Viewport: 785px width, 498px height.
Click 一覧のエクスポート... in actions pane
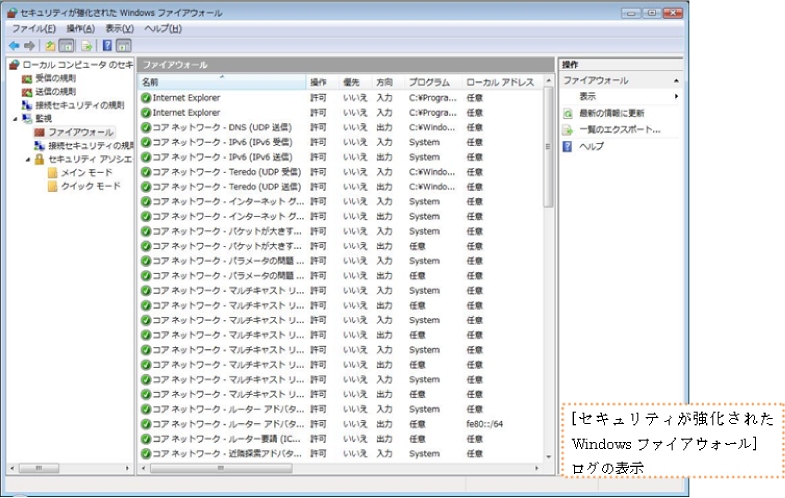[x=619, y=130]
